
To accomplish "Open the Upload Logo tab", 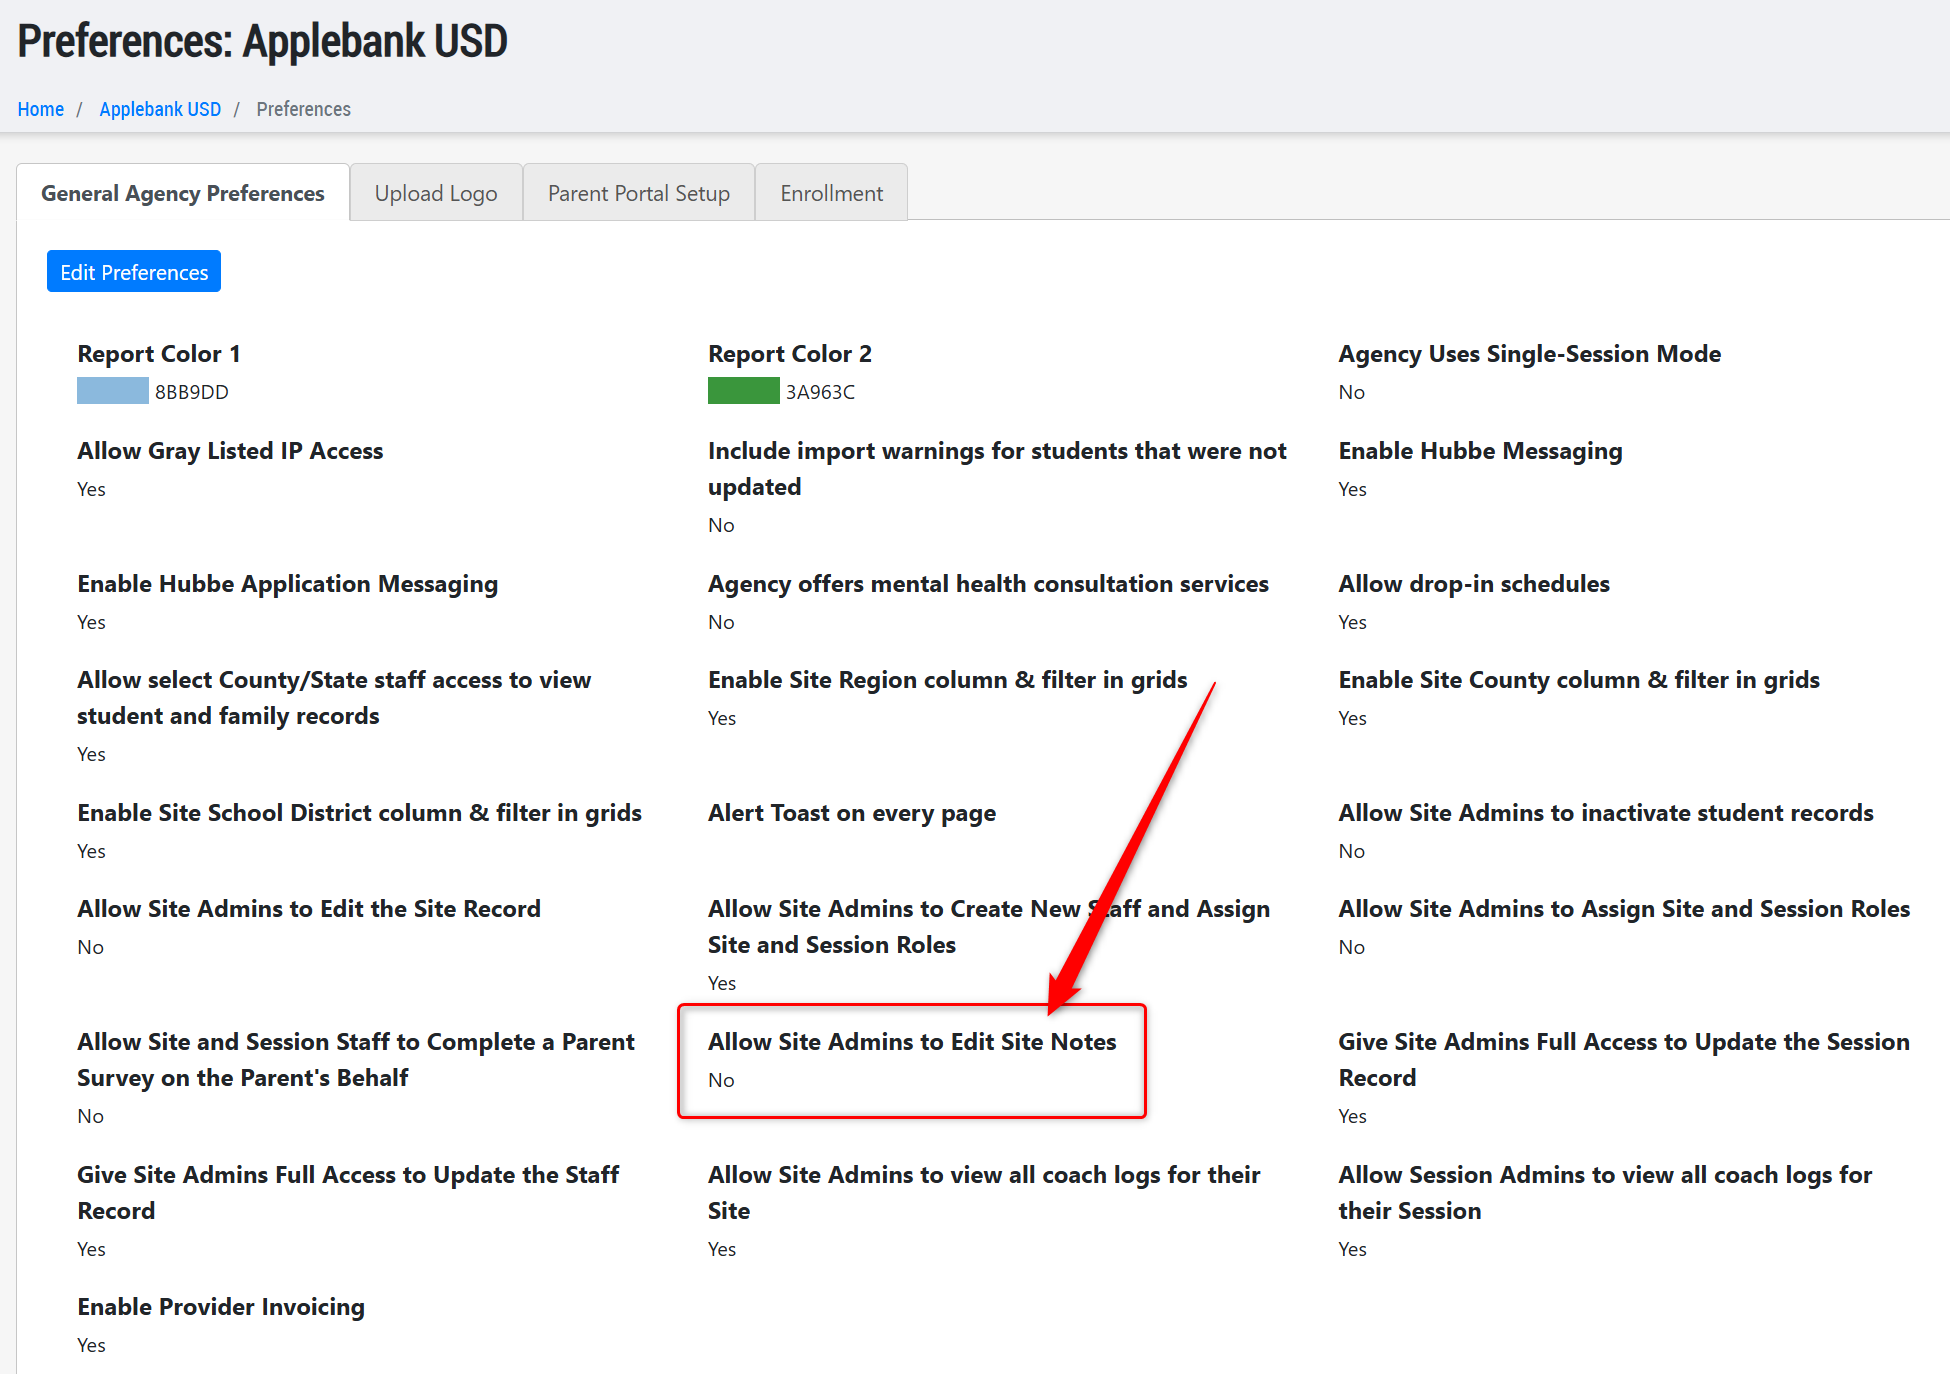I will (435, 193).
